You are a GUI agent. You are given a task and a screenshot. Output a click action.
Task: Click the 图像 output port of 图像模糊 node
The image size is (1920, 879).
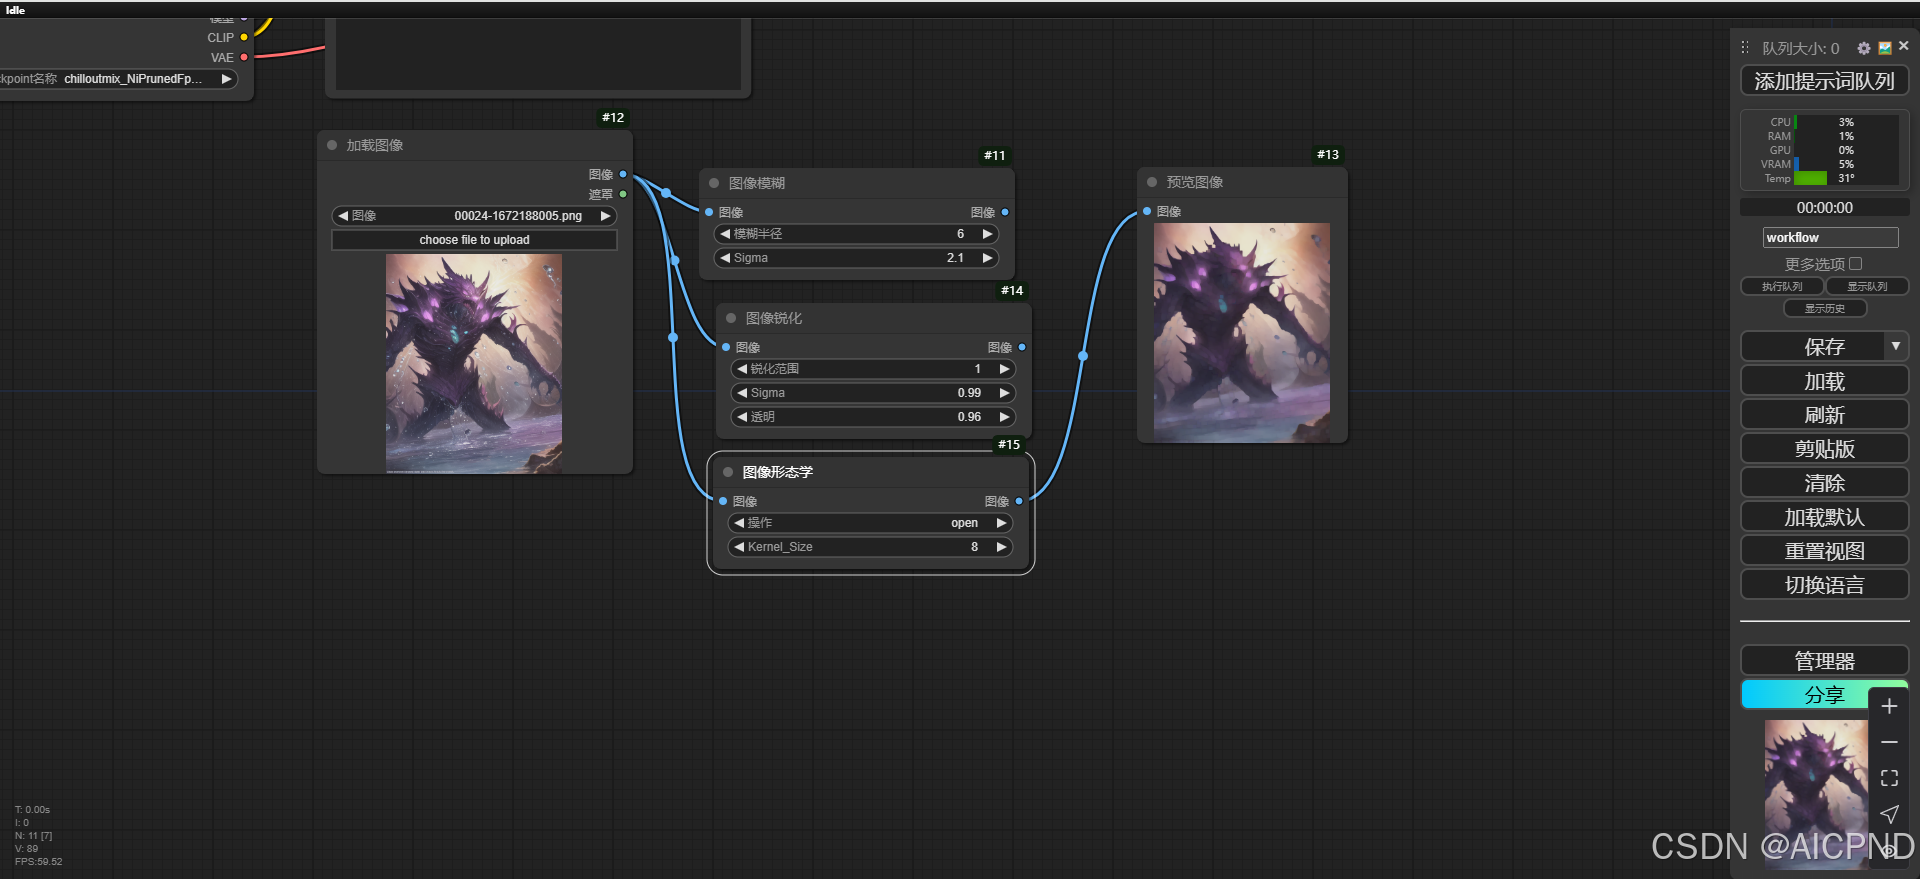[1005, 212]
